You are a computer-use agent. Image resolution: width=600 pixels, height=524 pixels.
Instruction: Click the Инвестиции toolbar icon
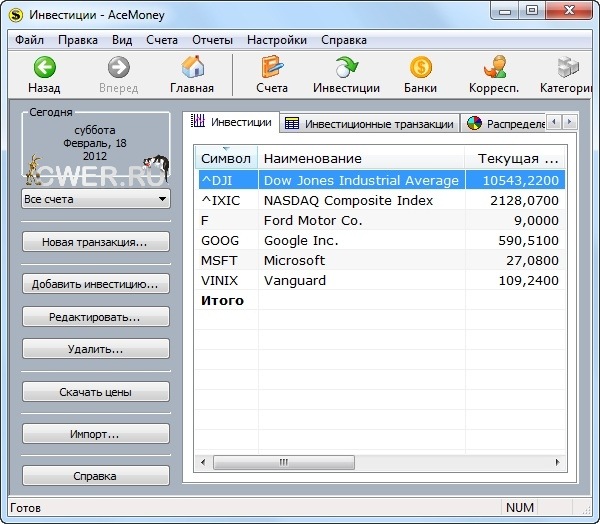346,68
